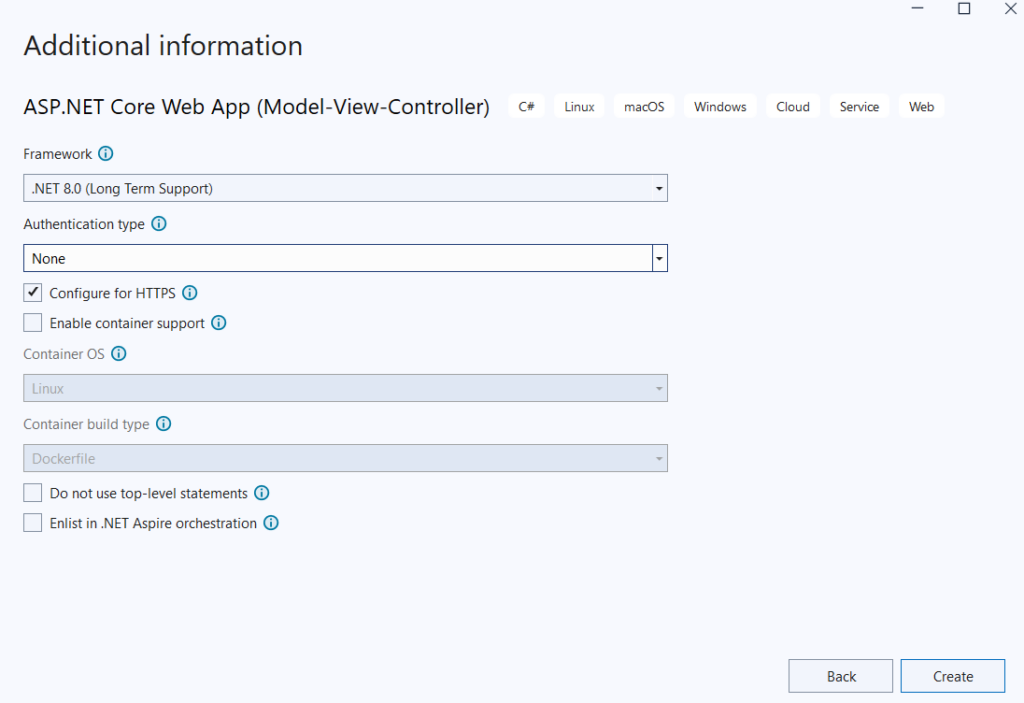Click the macOS tag
The image size is (1024, 703).
pyautogui.click(x=644, y=106)
